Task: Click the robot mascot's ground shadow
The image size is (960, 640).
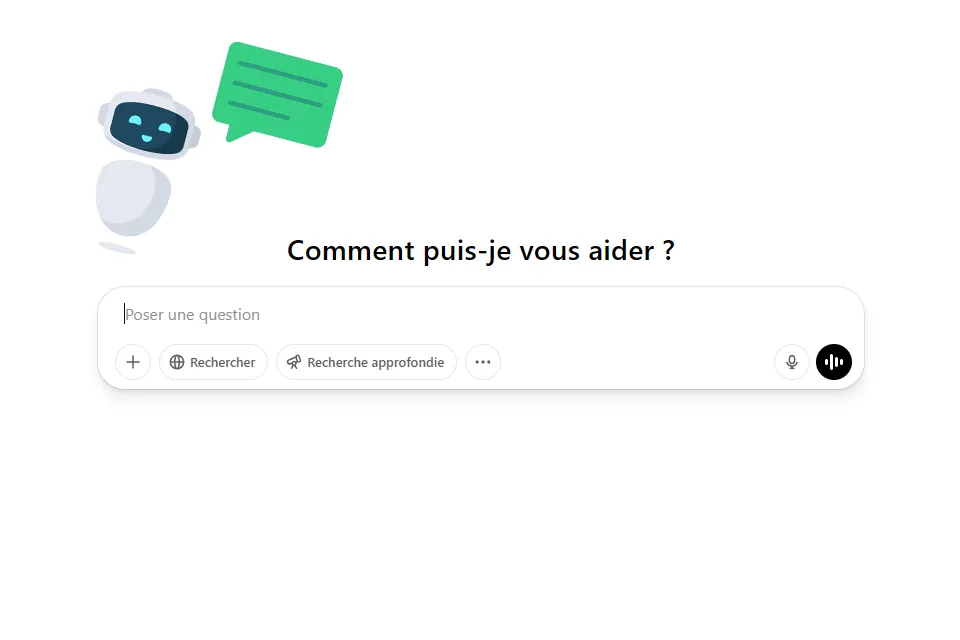Action: [117, 247]
